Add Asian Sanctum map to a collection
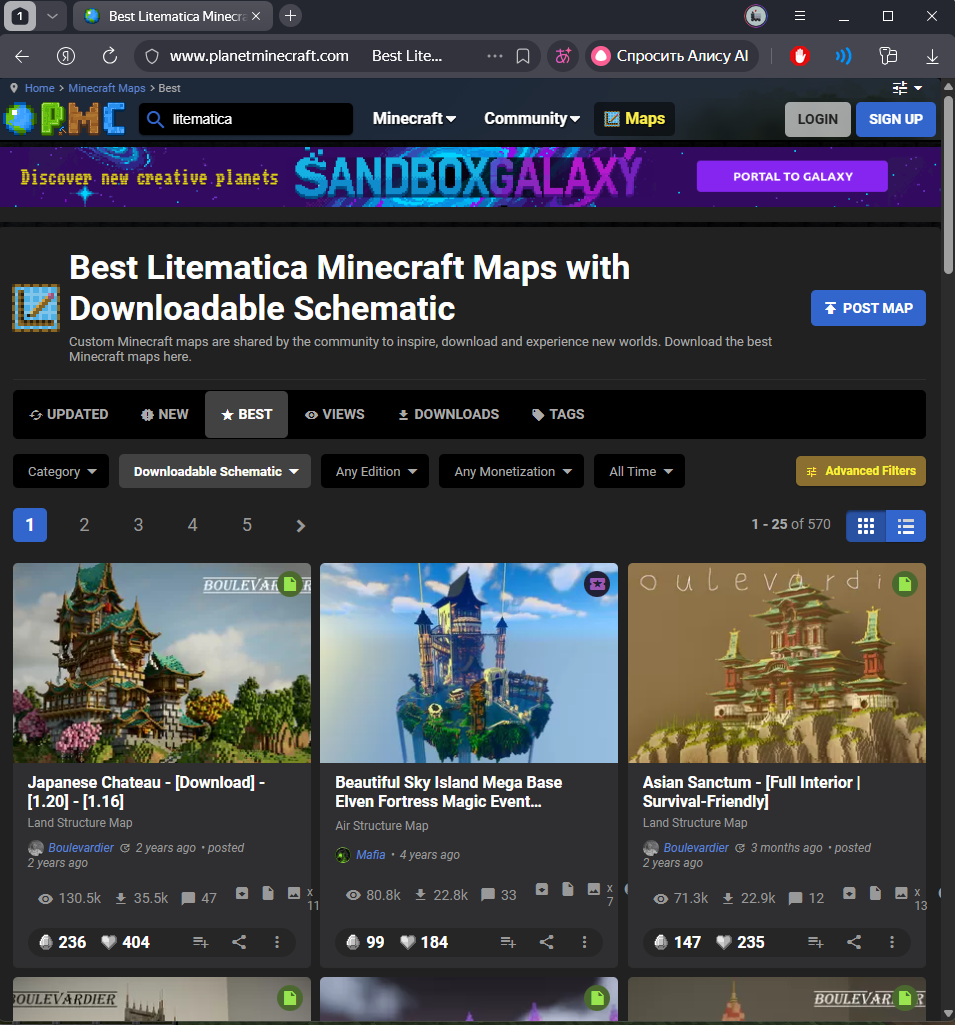The height and width of the screenshot is (1025, 955). pyautogui.click(x=815, y=942)
